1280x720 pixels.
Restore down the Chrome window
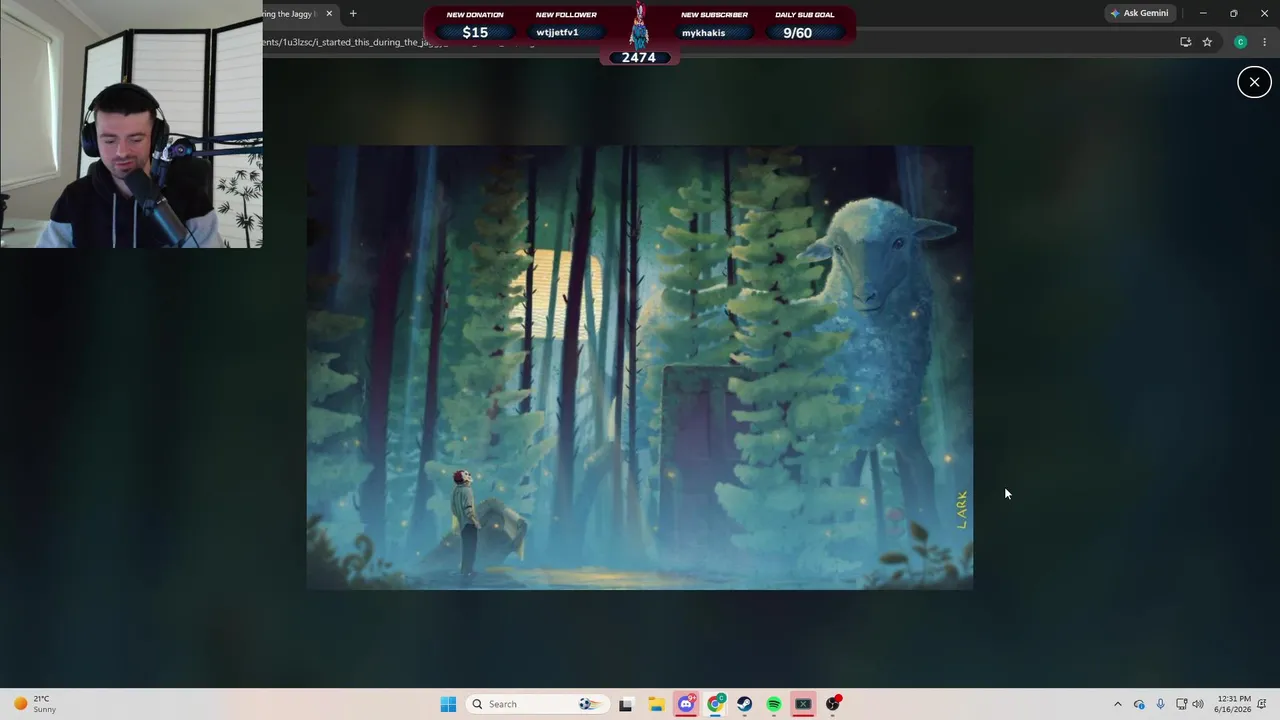(1233, 13)
